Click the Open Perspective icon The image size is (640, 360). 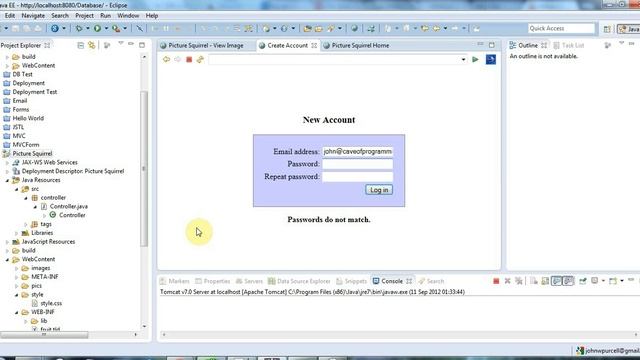point(607,29)
